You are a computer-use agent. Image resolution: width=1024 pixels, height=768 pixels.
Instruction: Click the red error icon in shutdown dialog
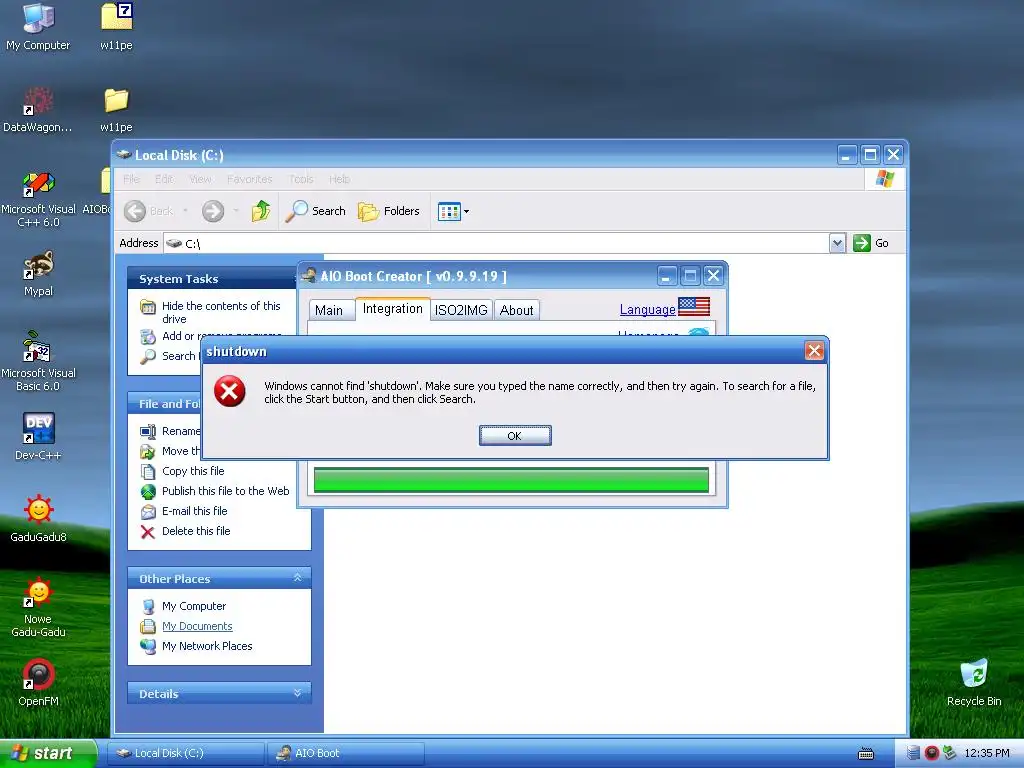coord(230,391)
